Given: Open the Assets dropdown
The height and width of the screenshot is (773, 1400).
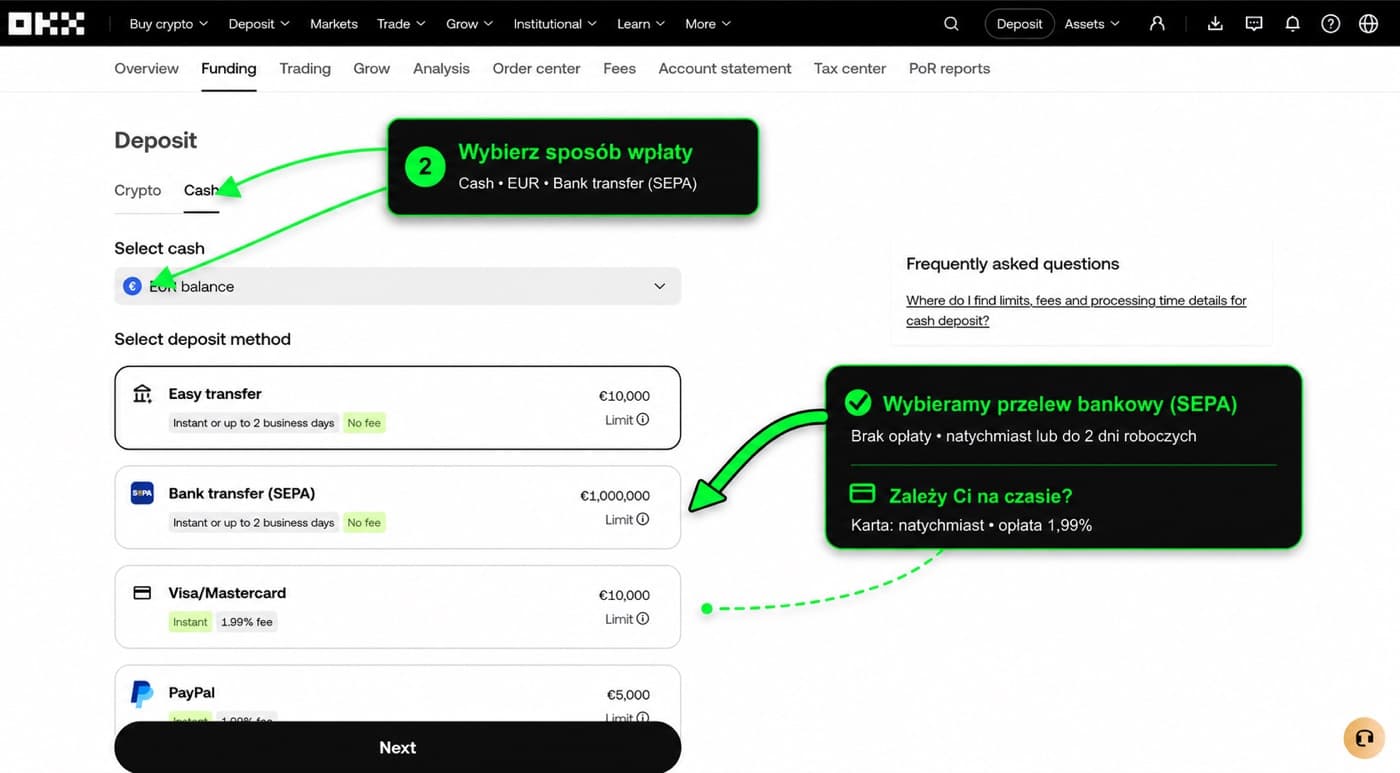Looking at the screenshot, I should coord(1091,24).
